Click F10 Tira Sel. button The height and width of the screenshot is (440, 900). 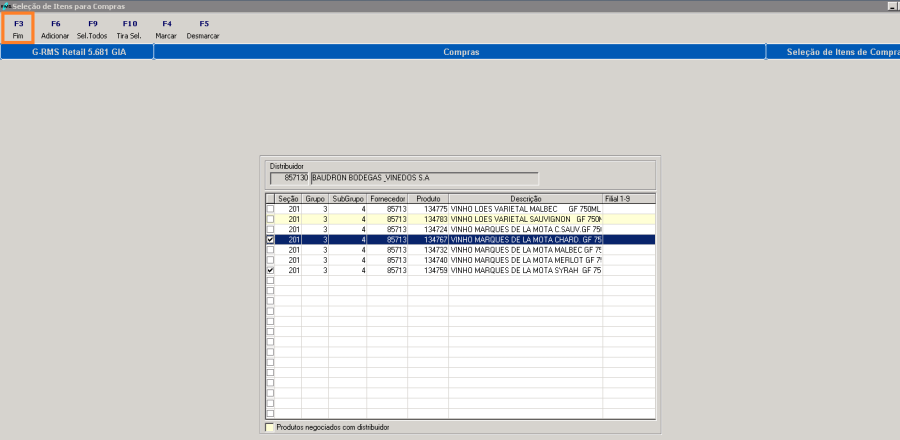(x=130, y=29)
